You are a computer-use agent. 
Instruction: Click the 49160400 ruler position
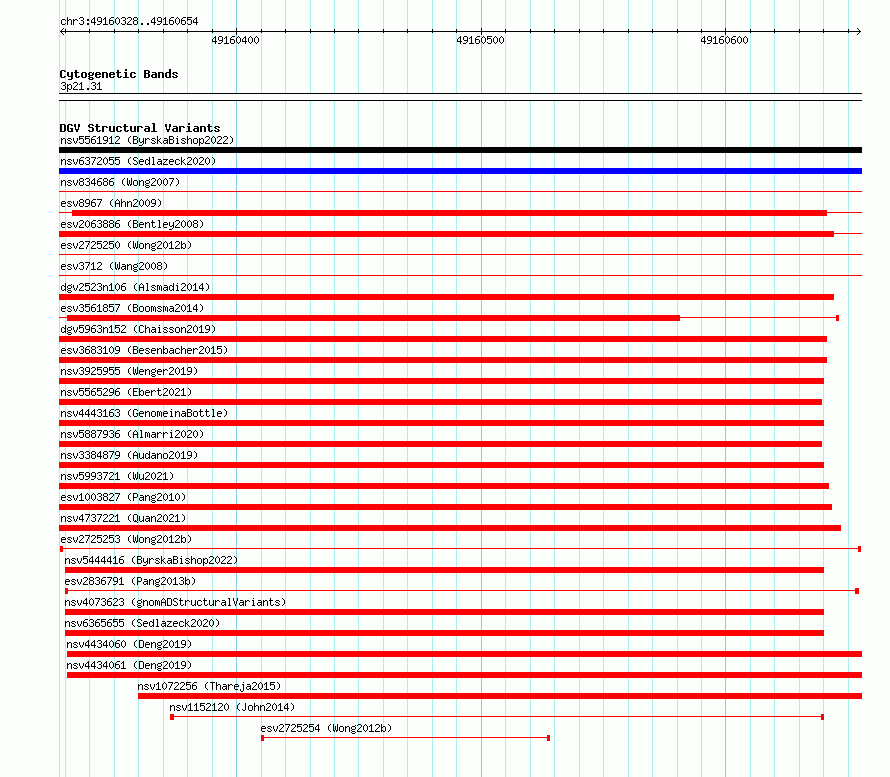[x=236, y=40]
